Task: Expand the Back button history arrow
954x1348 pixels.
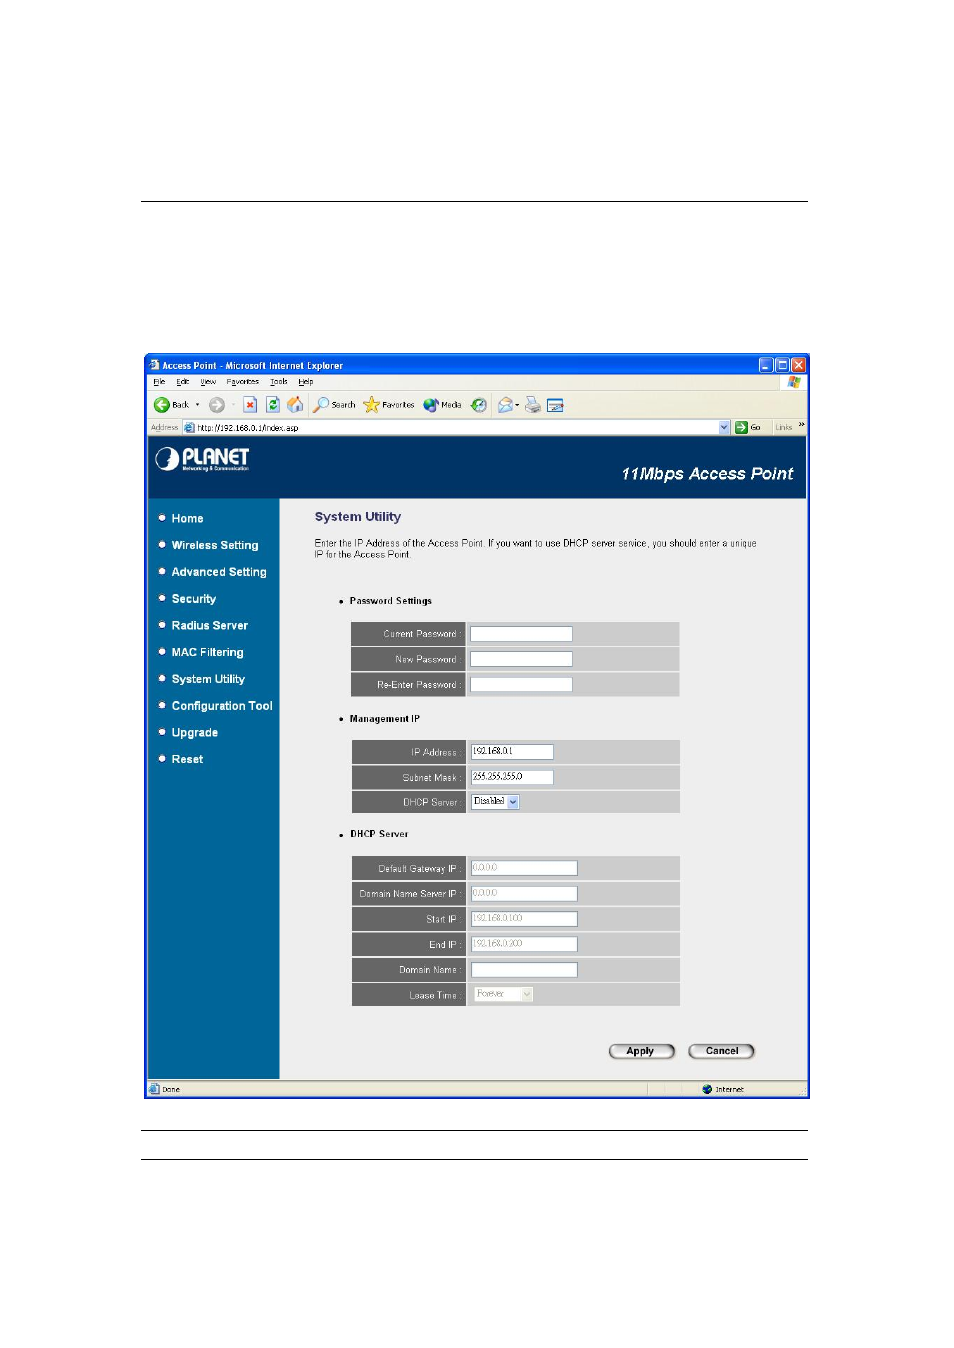Action: pos(197,405)
